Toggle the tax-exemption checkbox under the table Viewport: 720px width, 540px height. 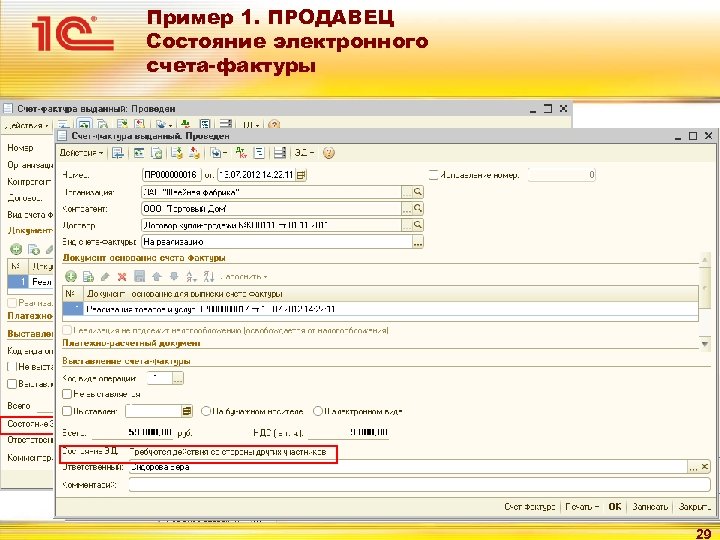click(67, 330)
